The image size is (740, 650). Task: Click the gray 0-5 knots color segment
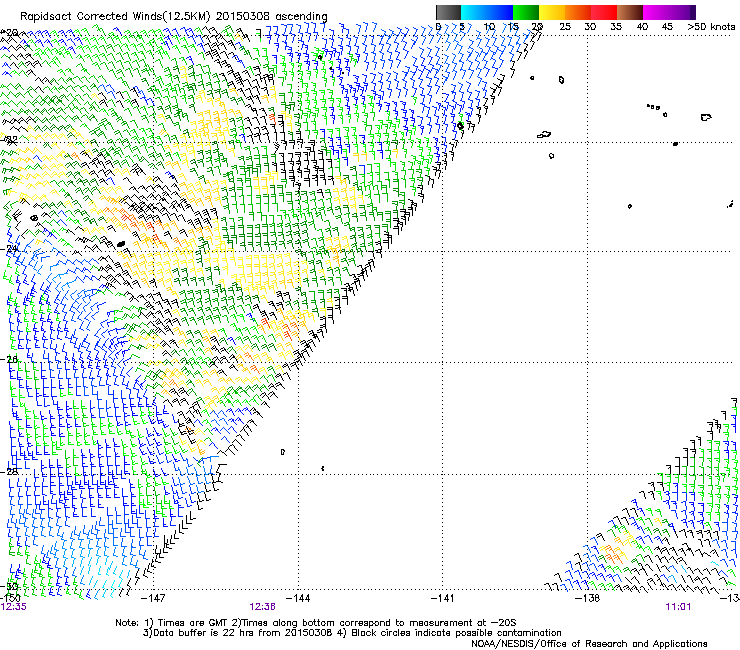(x=448, y=12)
